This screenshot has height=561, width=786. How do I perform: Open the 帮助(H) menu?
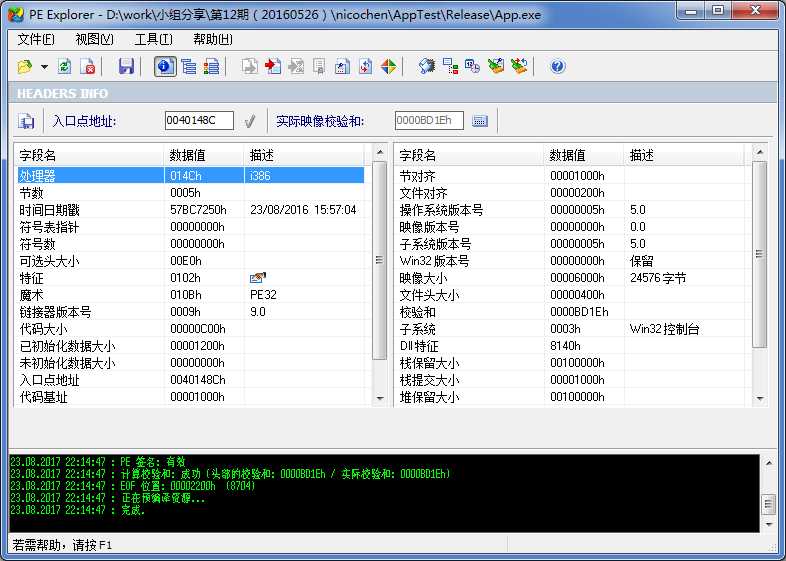[213, 39]
